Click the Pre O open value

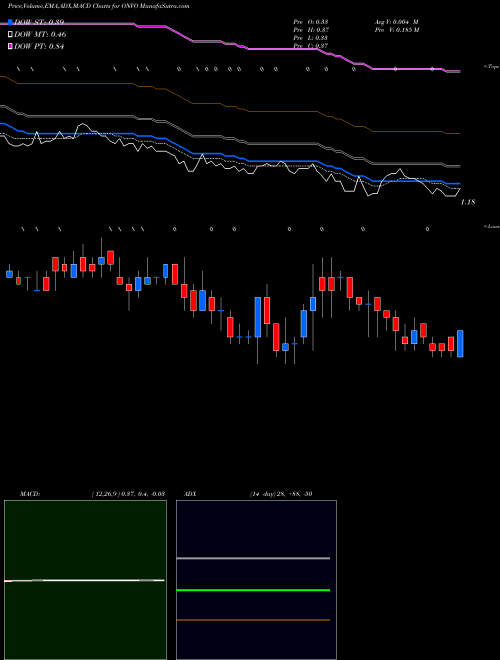[311, 22]
